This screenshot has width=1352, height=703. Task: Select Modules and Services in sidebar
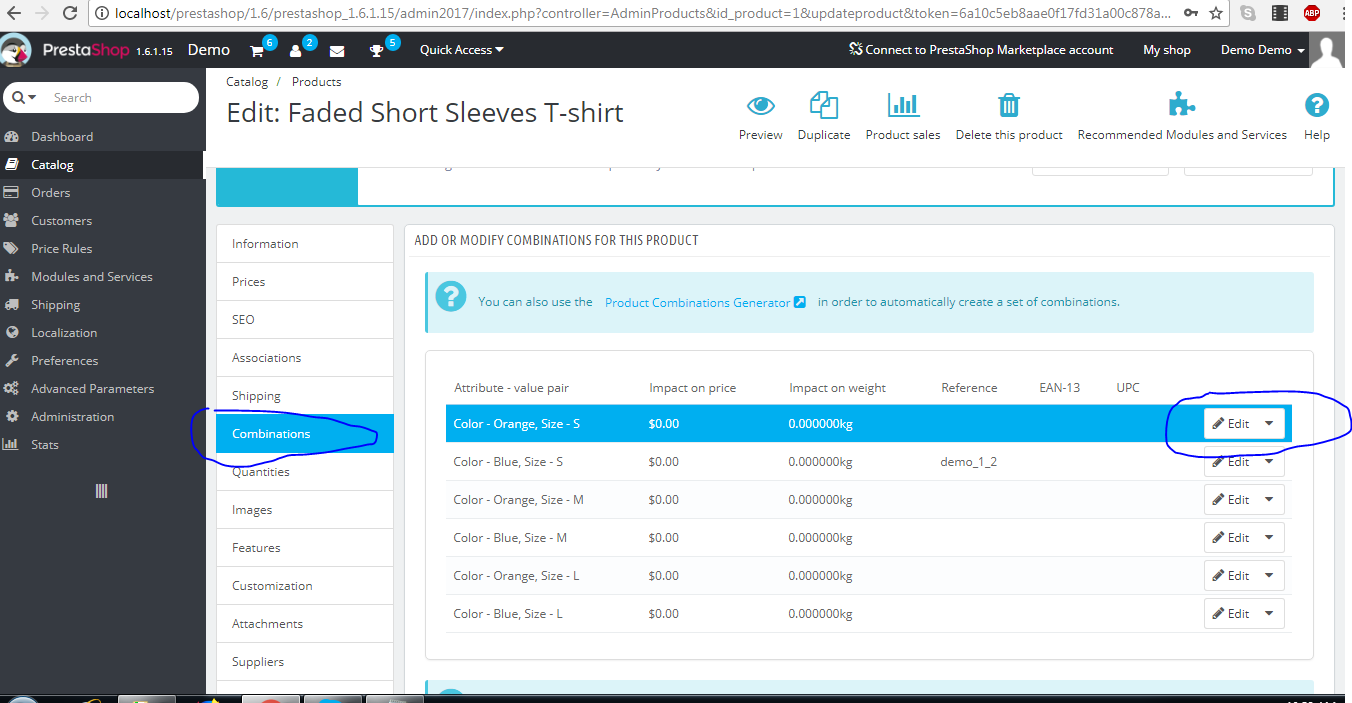pyautogui.click(x=92, y=277)
